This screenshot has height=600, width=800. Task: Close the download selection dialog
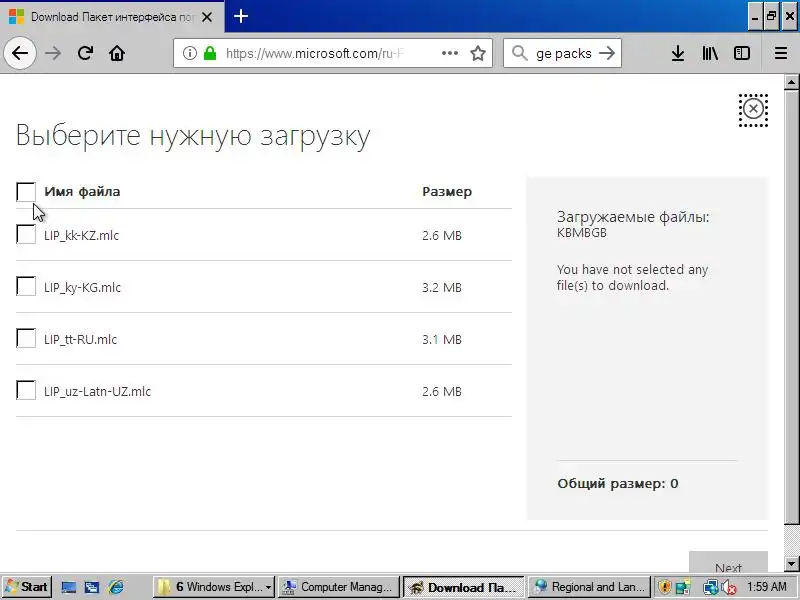[753, 109]
